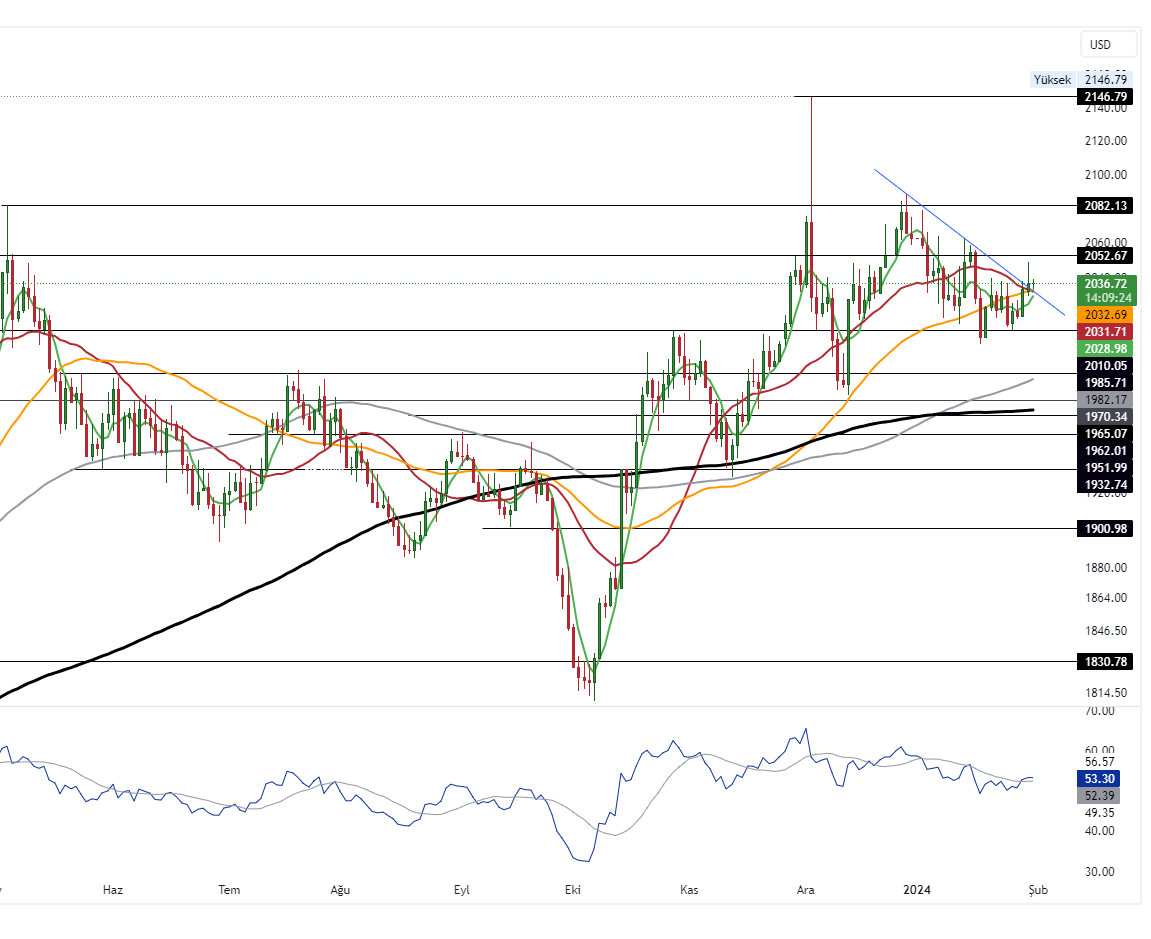Click the gray 52.39 RSI average label
This screenshot has width=1151, height=939.
tap(1099, 796)
